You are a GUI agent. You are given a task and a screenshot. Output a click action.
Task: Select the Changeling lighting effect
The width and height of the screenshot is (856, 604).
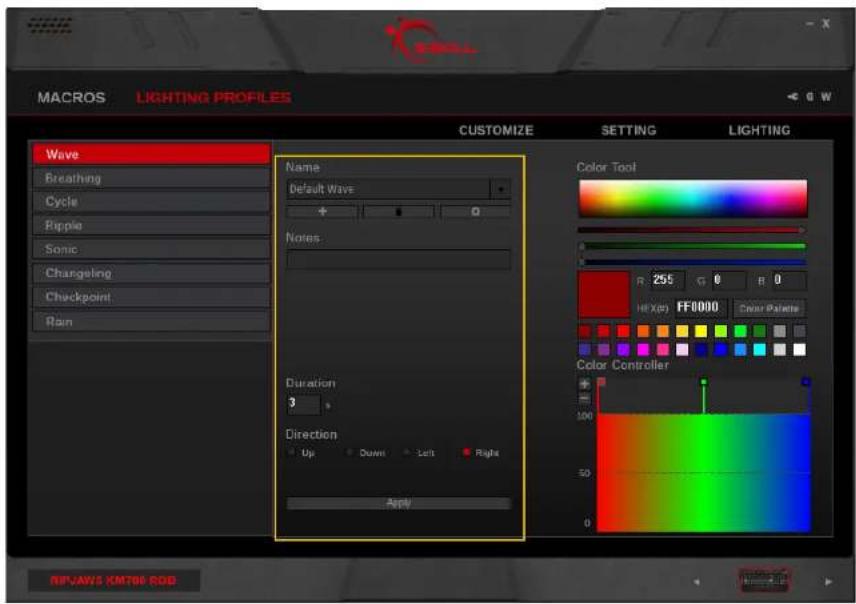point(151,273)
